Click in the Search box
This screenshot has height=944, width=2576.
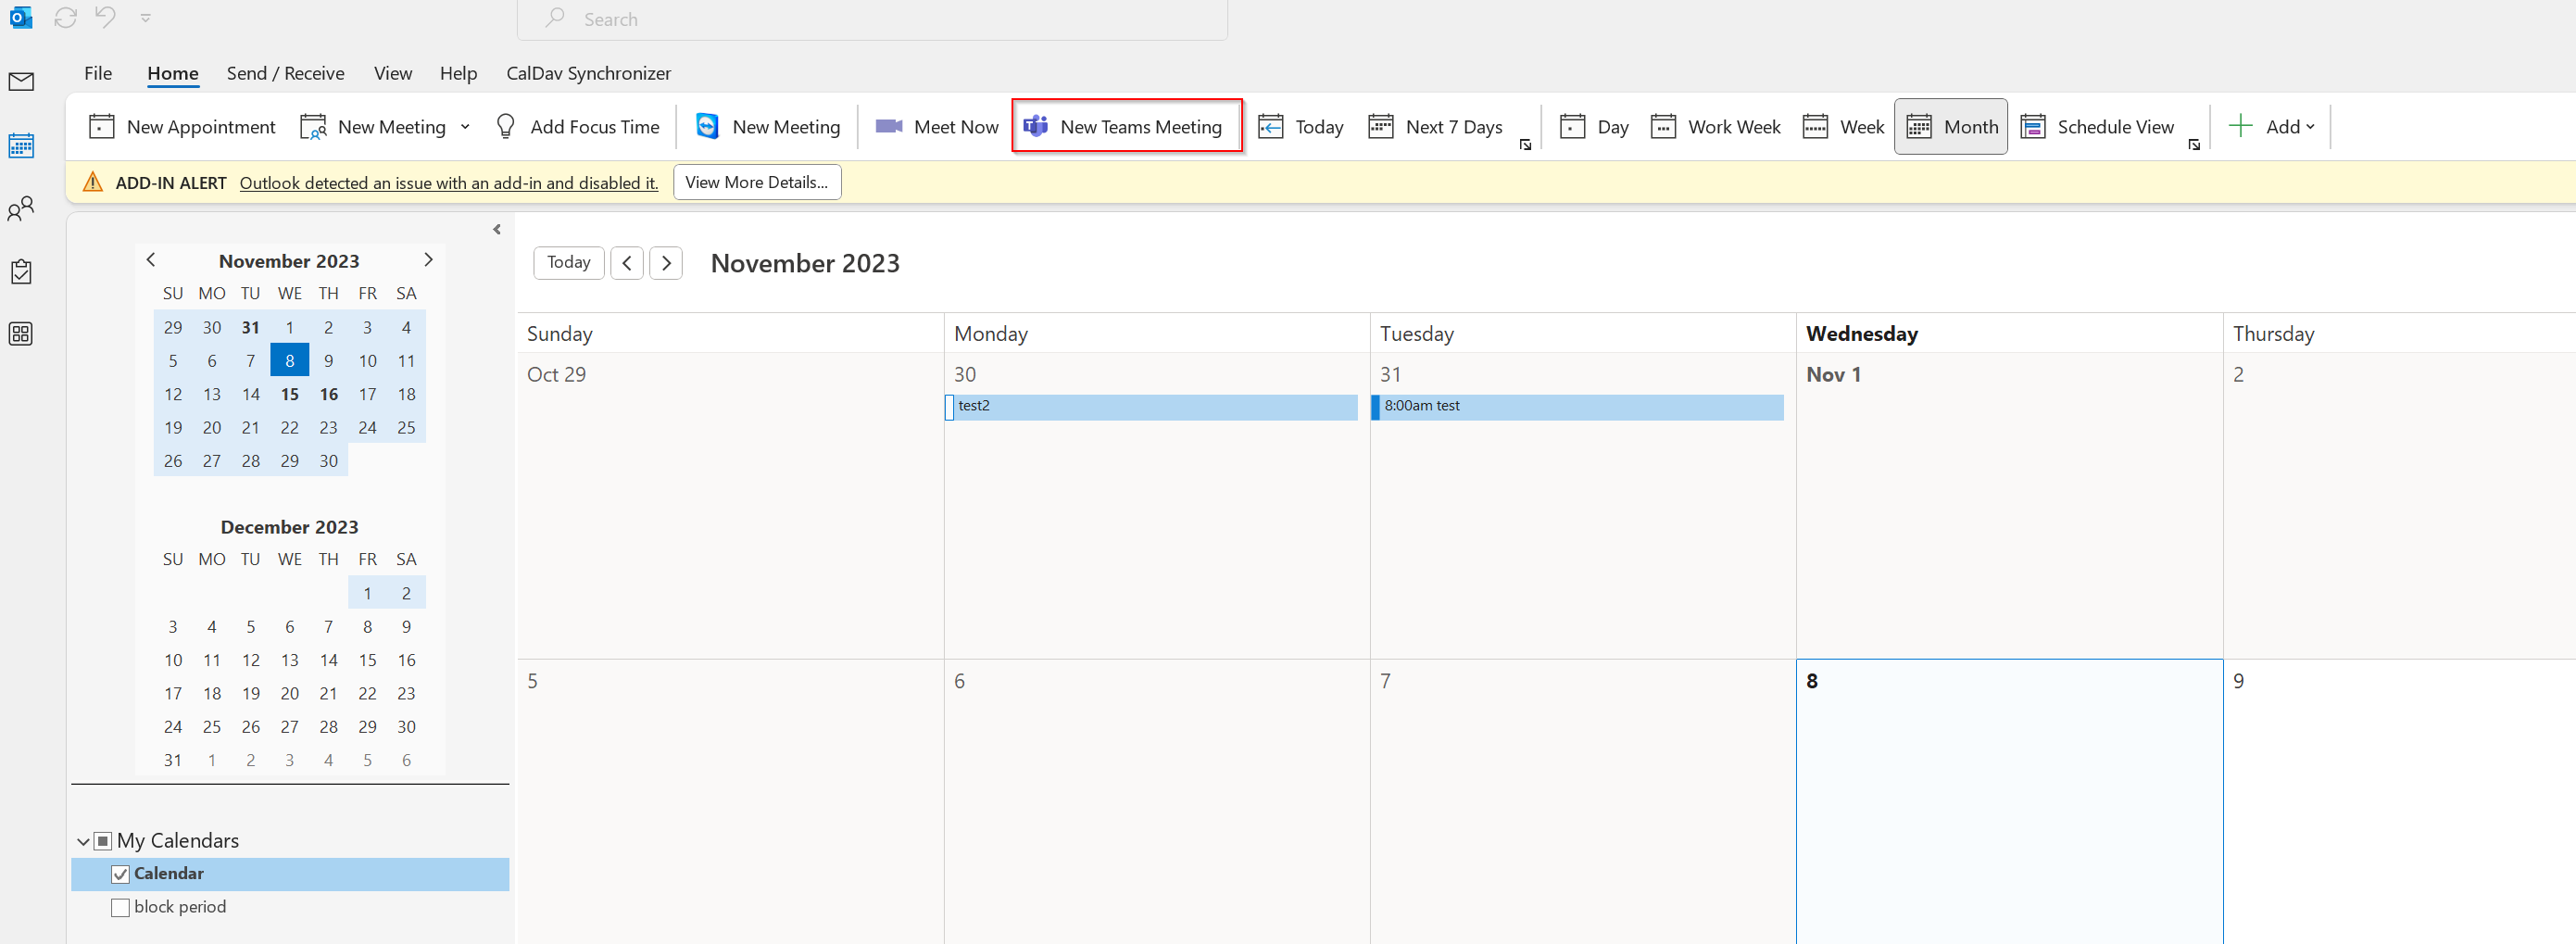870,19
